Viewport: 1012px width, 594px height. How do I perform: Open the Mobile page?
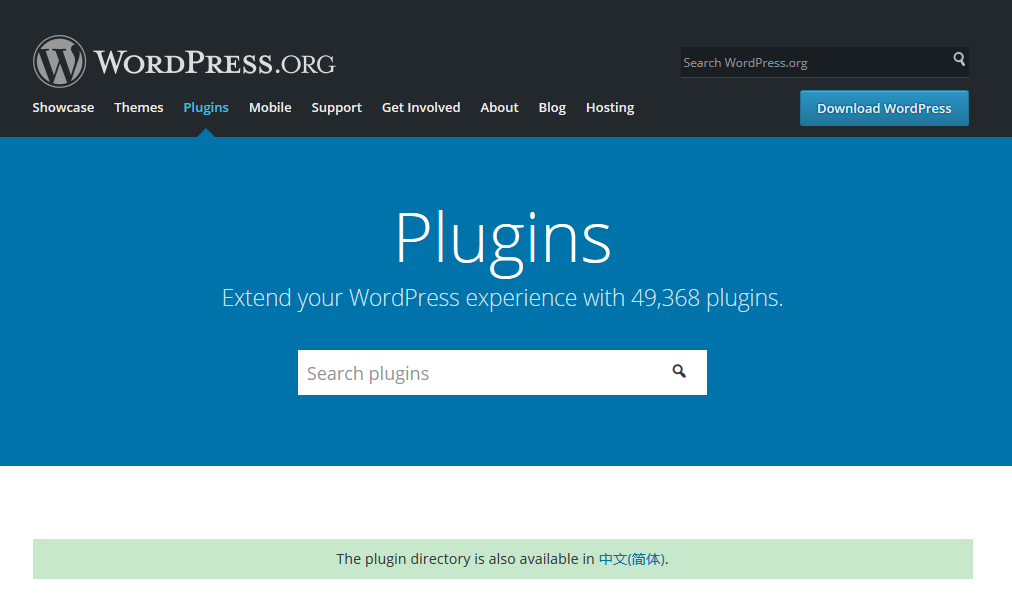click(270, 108)
